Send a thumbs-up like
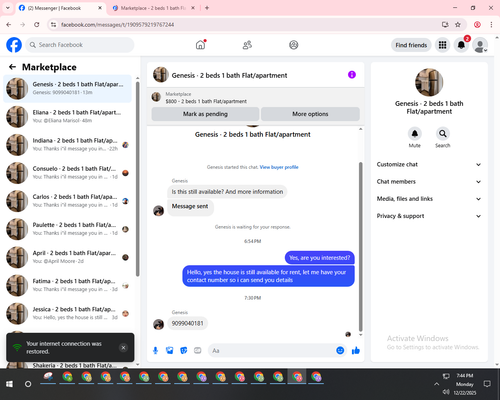The width and height of the screenshot is (500, 400). [x=356, y=350]
